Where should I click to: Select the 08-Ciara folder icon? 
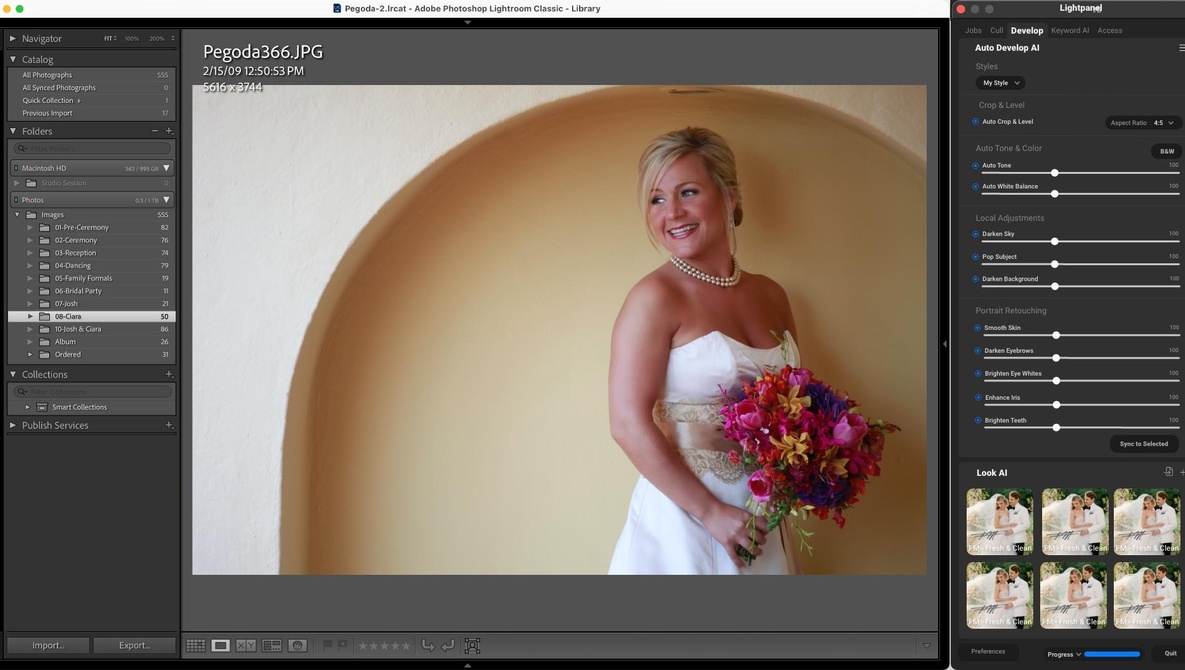[45, 316]
